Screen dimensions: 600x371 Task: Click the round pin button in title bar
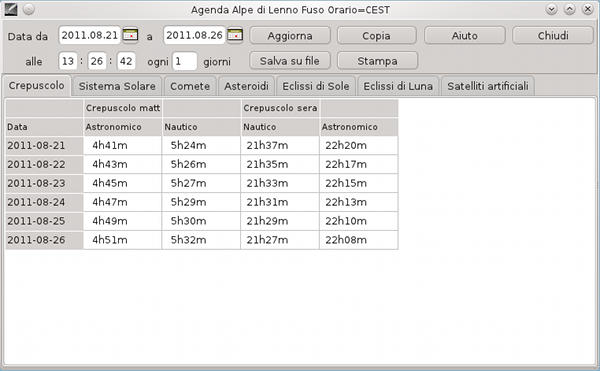click(29, 9)
